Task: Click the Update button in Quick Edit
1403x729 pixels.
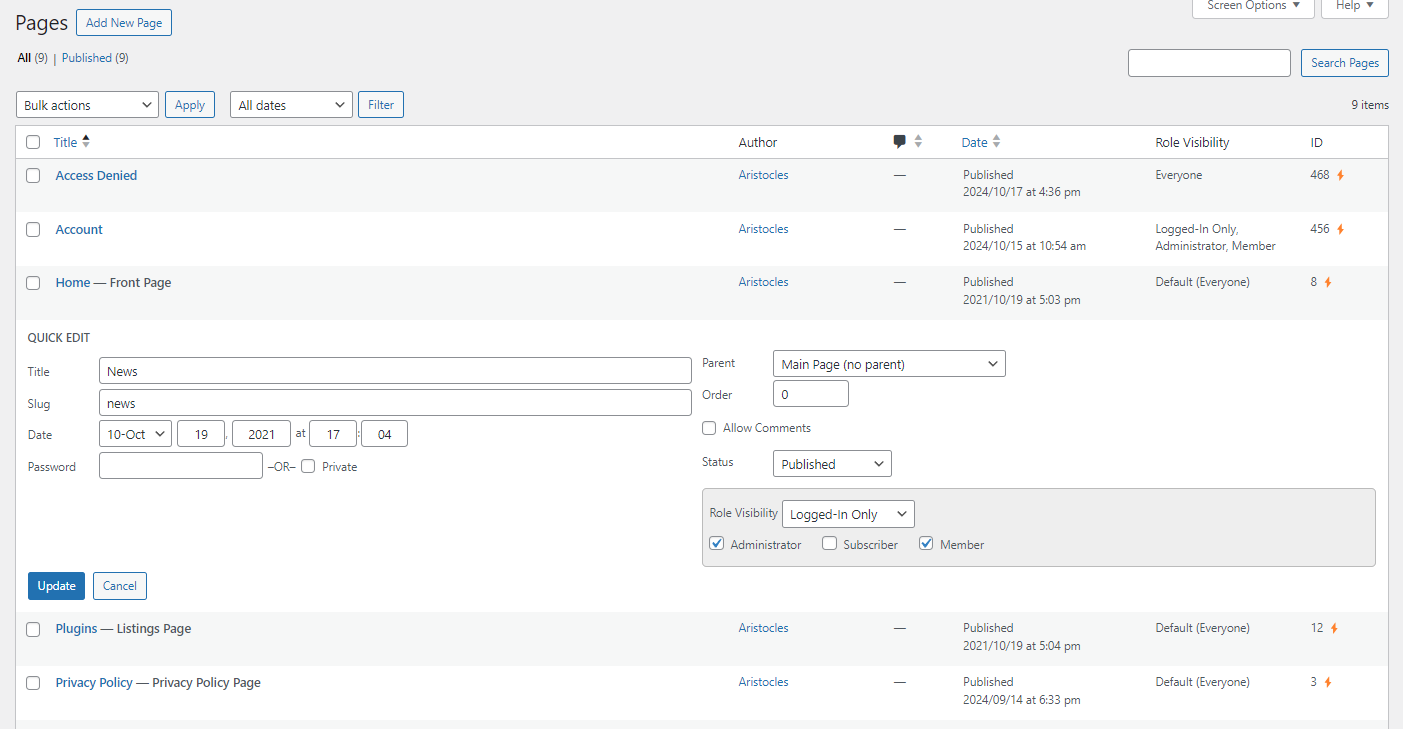Action: pyautogui.click(x=56, y=585)
